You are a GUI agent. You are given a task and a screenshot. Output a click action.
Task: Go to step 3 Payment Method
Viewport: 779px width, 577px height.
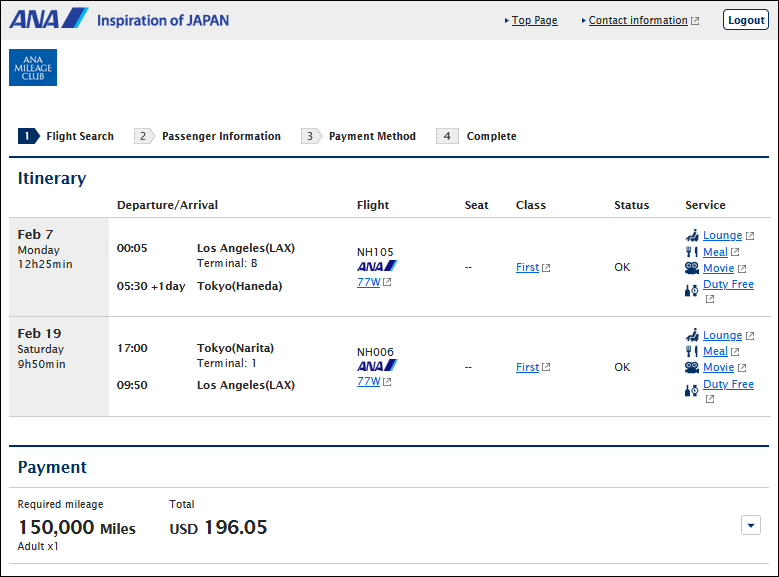click(359, 136)
